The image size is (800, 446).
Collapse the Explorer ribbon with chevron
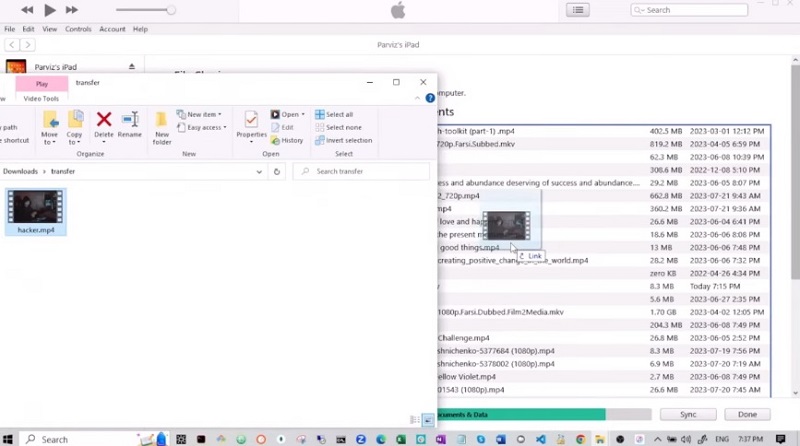point(417,98)
